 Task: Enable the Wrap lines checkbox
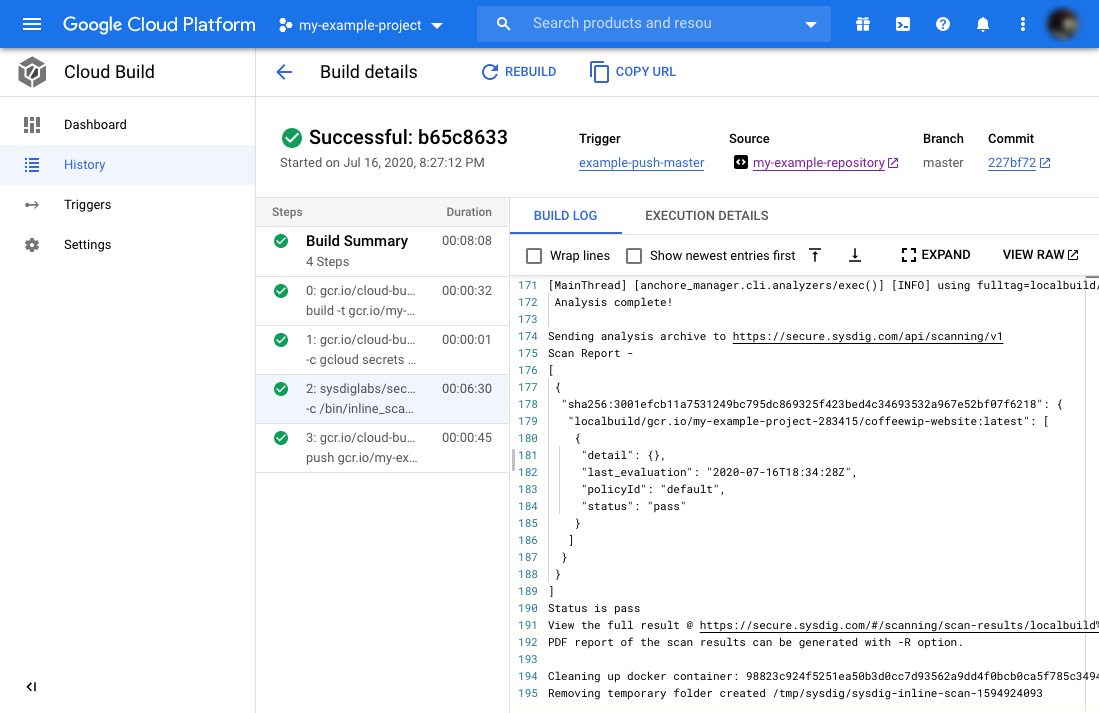[x=534, y=256]
